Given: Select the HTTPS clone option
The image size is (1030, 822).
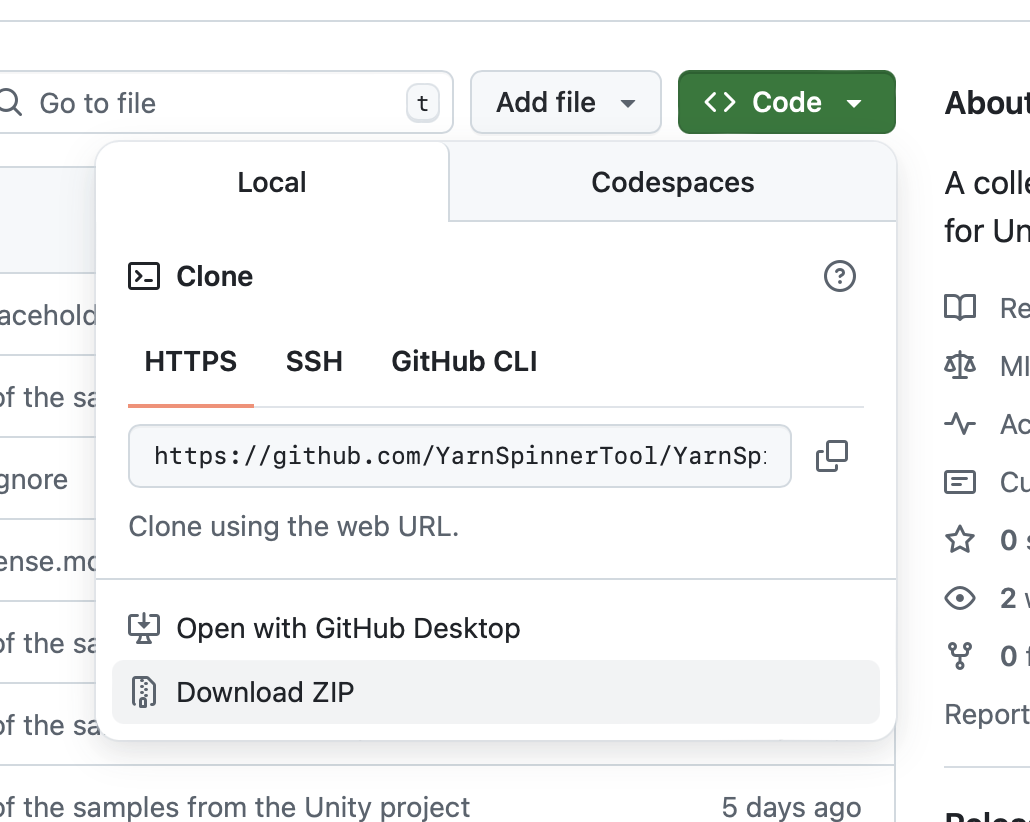Looking at the screenshot, I should (190, 361).
